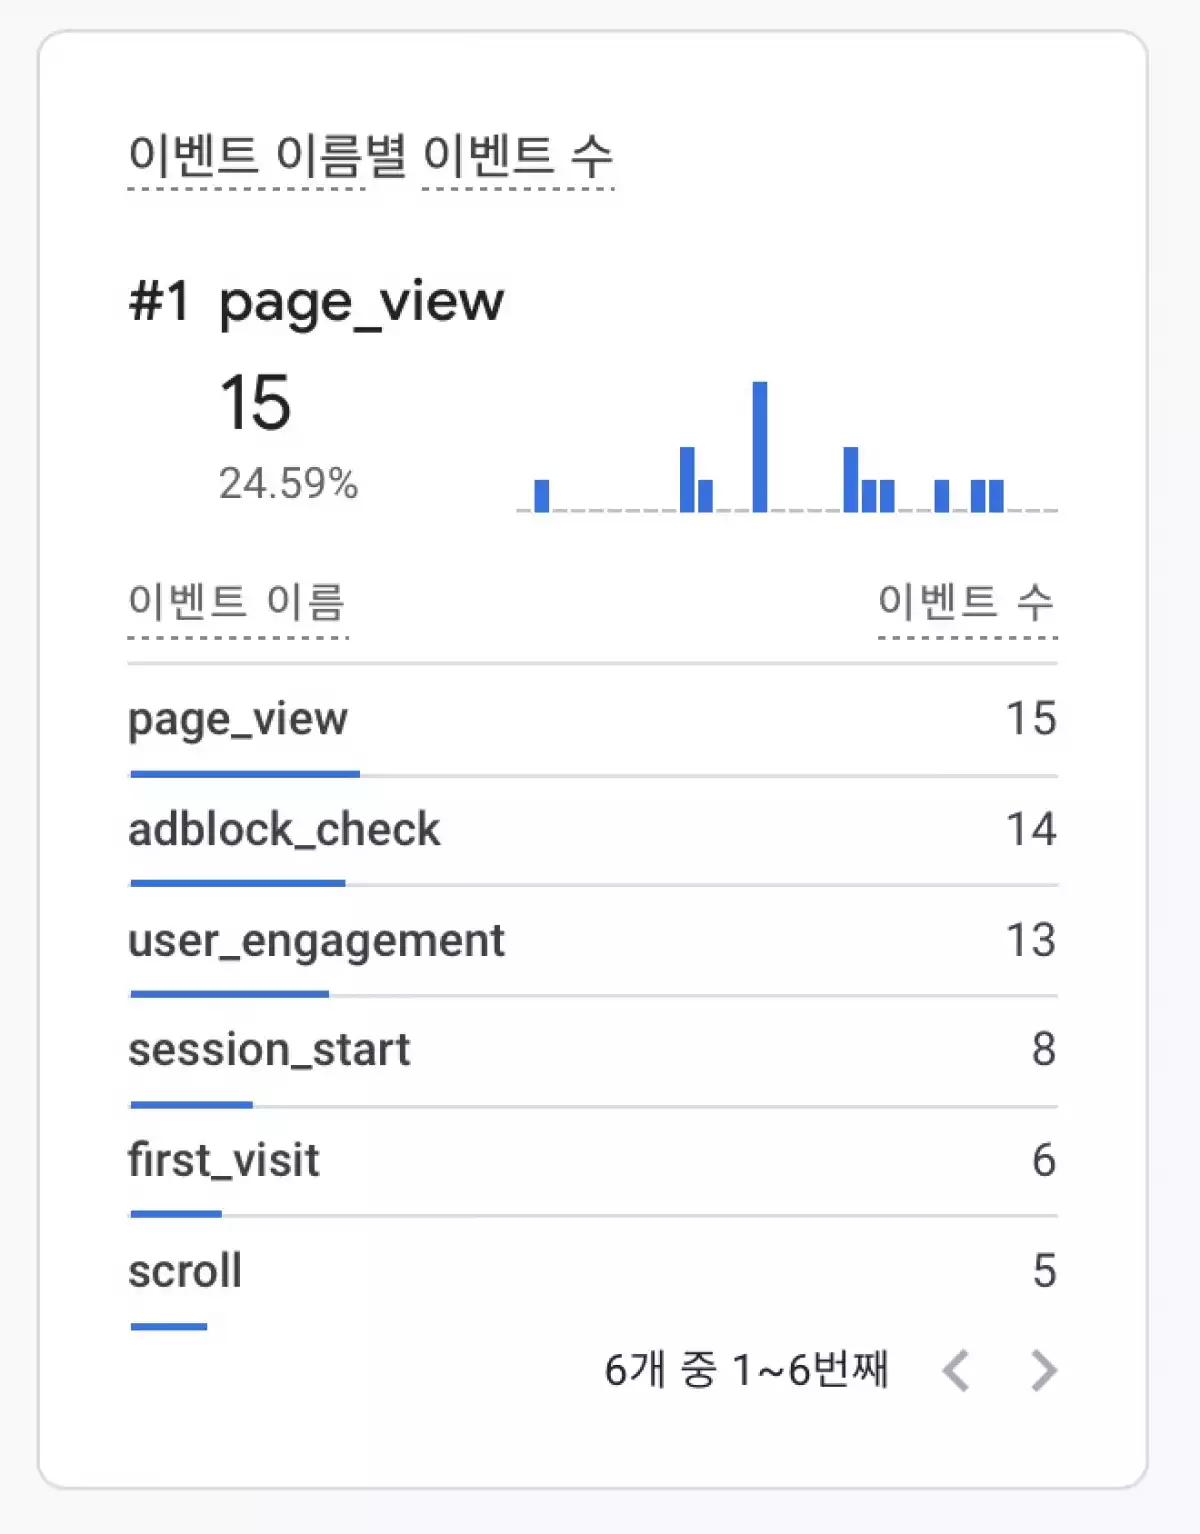Click the tallest bar in sparkline chart
Image resolution: width=1200 pixels, height=1534 pixels.
tap(760, 447)
